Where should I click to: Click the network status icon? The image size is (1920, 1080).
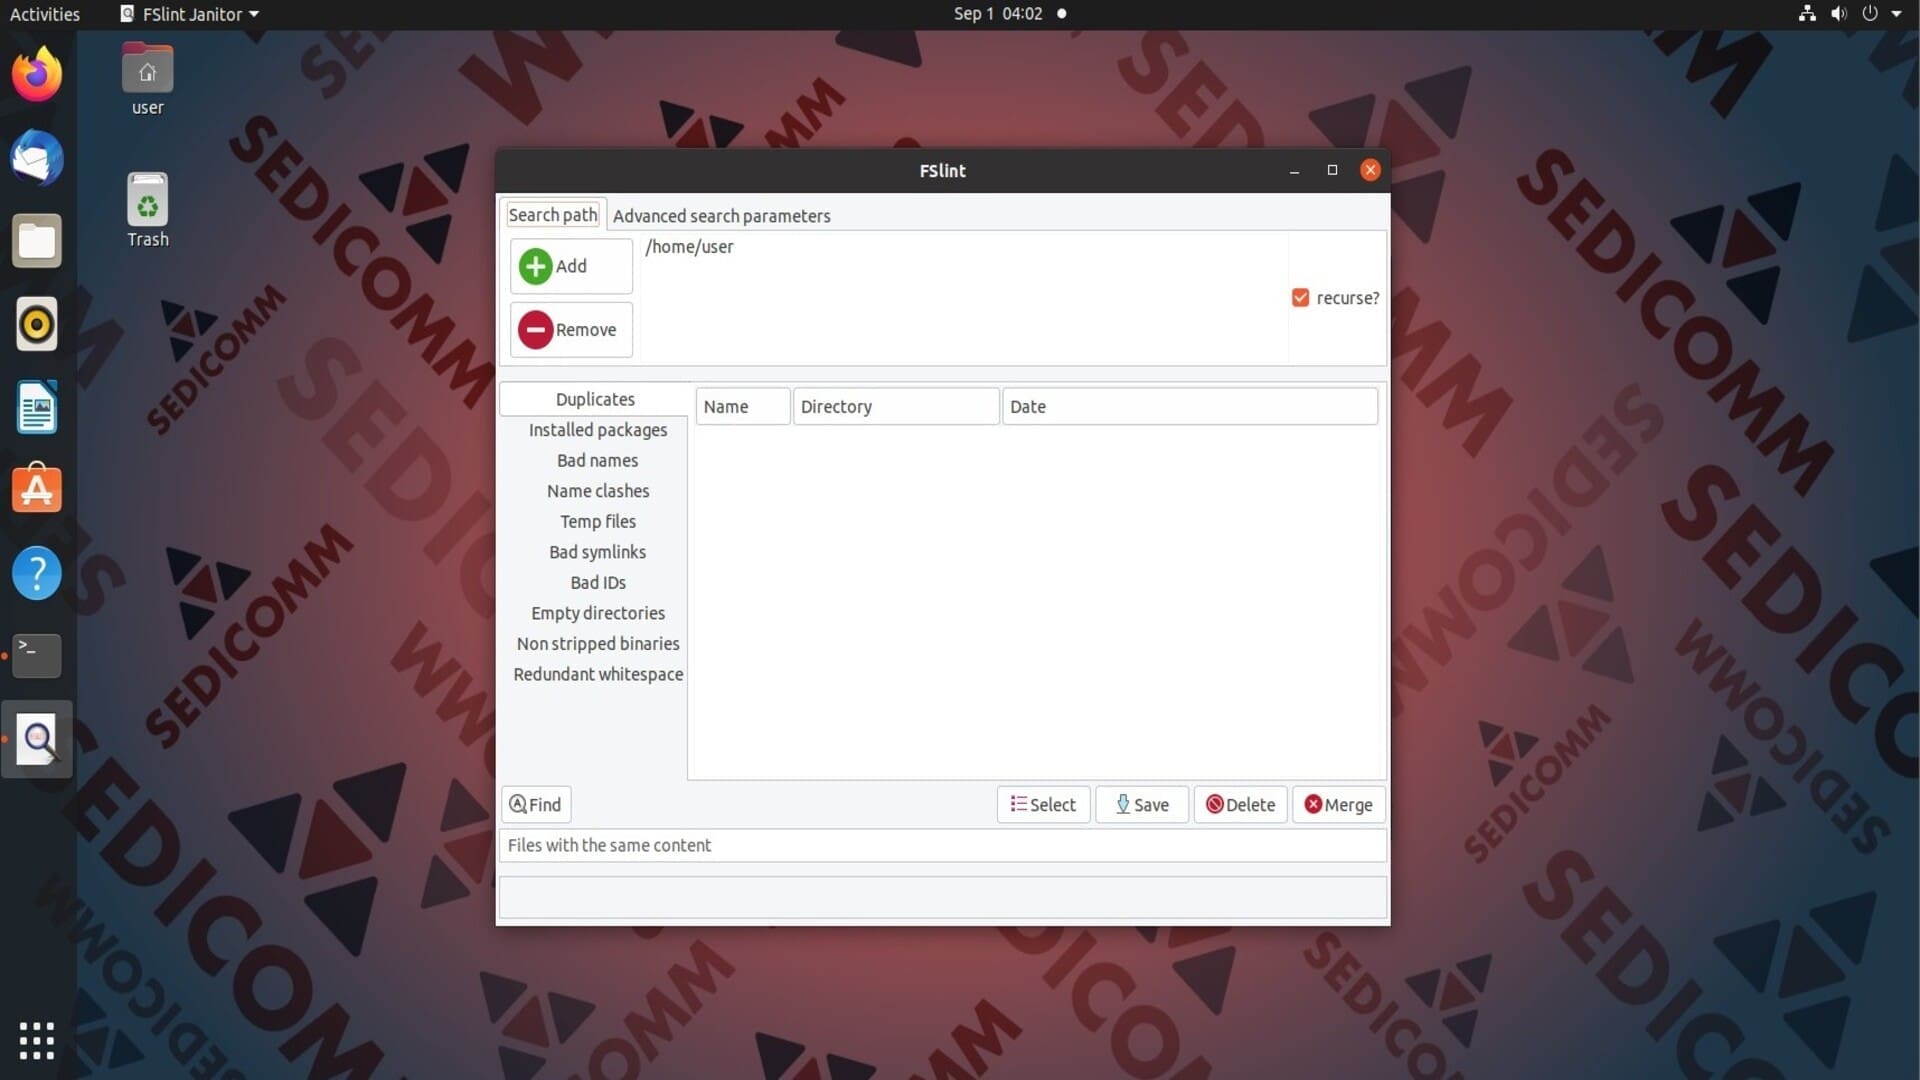coord(1807,14)
